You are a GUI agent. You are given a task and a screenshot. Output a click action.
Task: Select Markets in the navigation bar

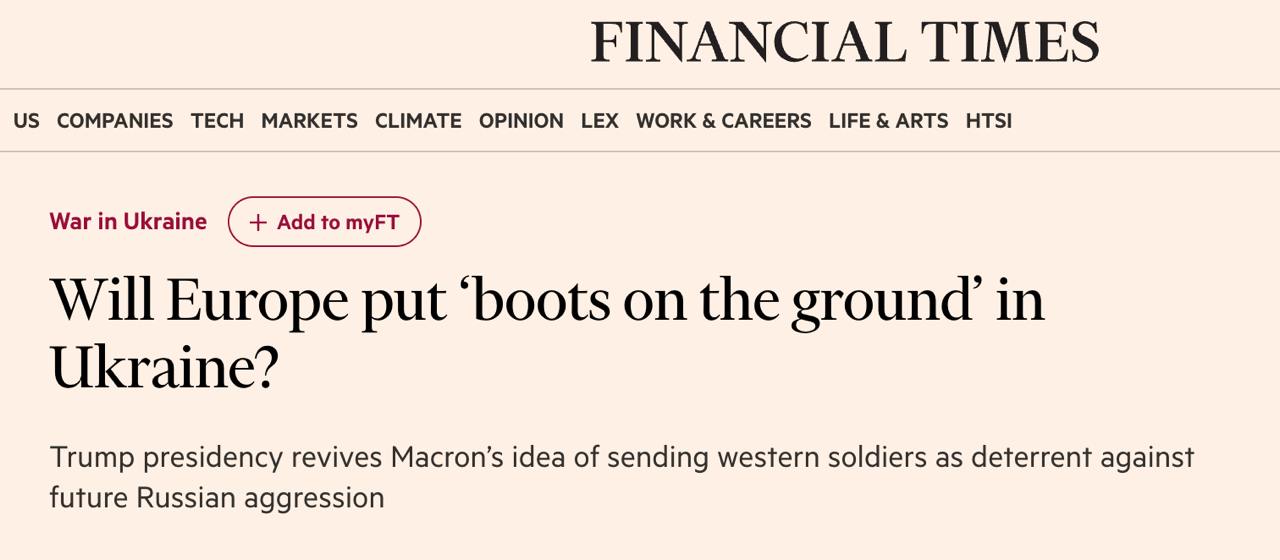[309, 121]
